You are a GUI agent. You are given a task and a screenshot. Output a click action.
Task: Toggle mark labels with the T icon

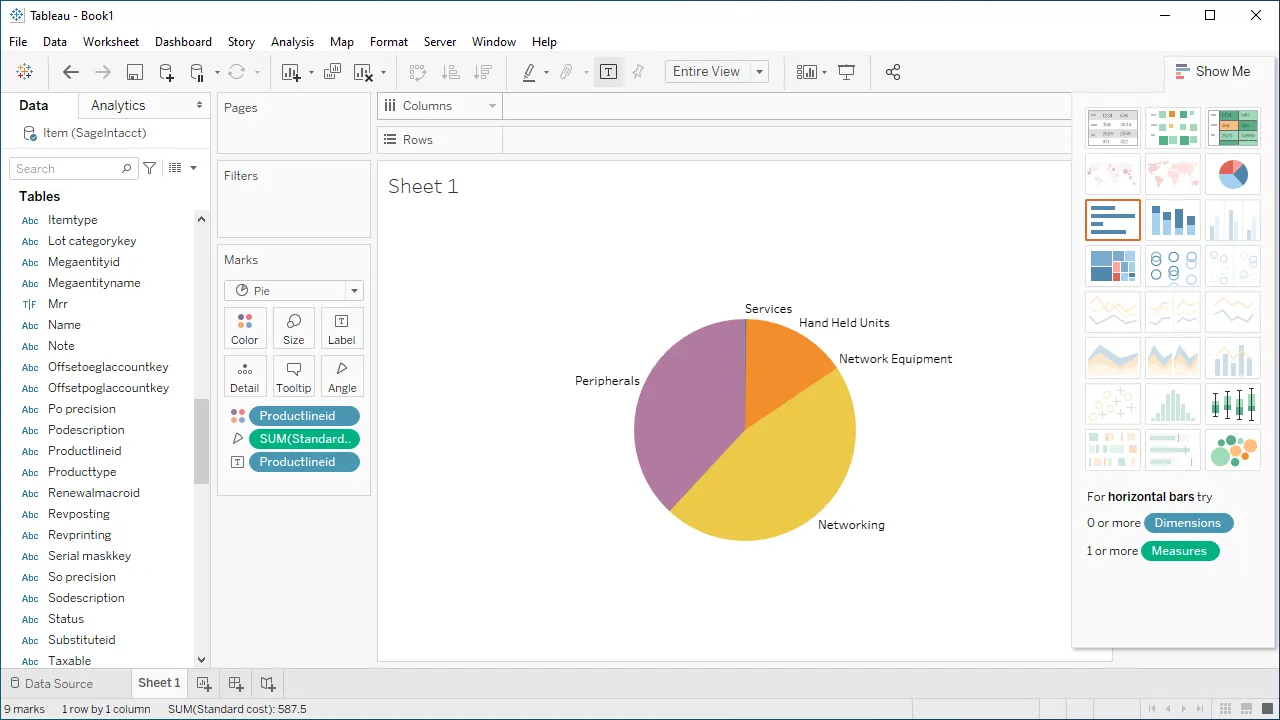click(x=608, y=72)
